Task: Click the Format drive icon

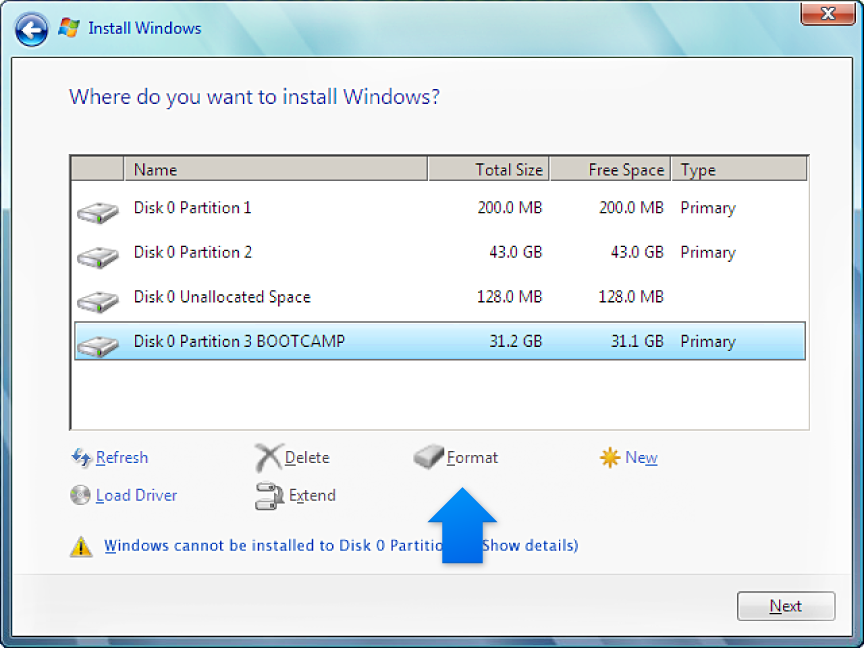Action: pyautogui.click(x=429, y=457)
